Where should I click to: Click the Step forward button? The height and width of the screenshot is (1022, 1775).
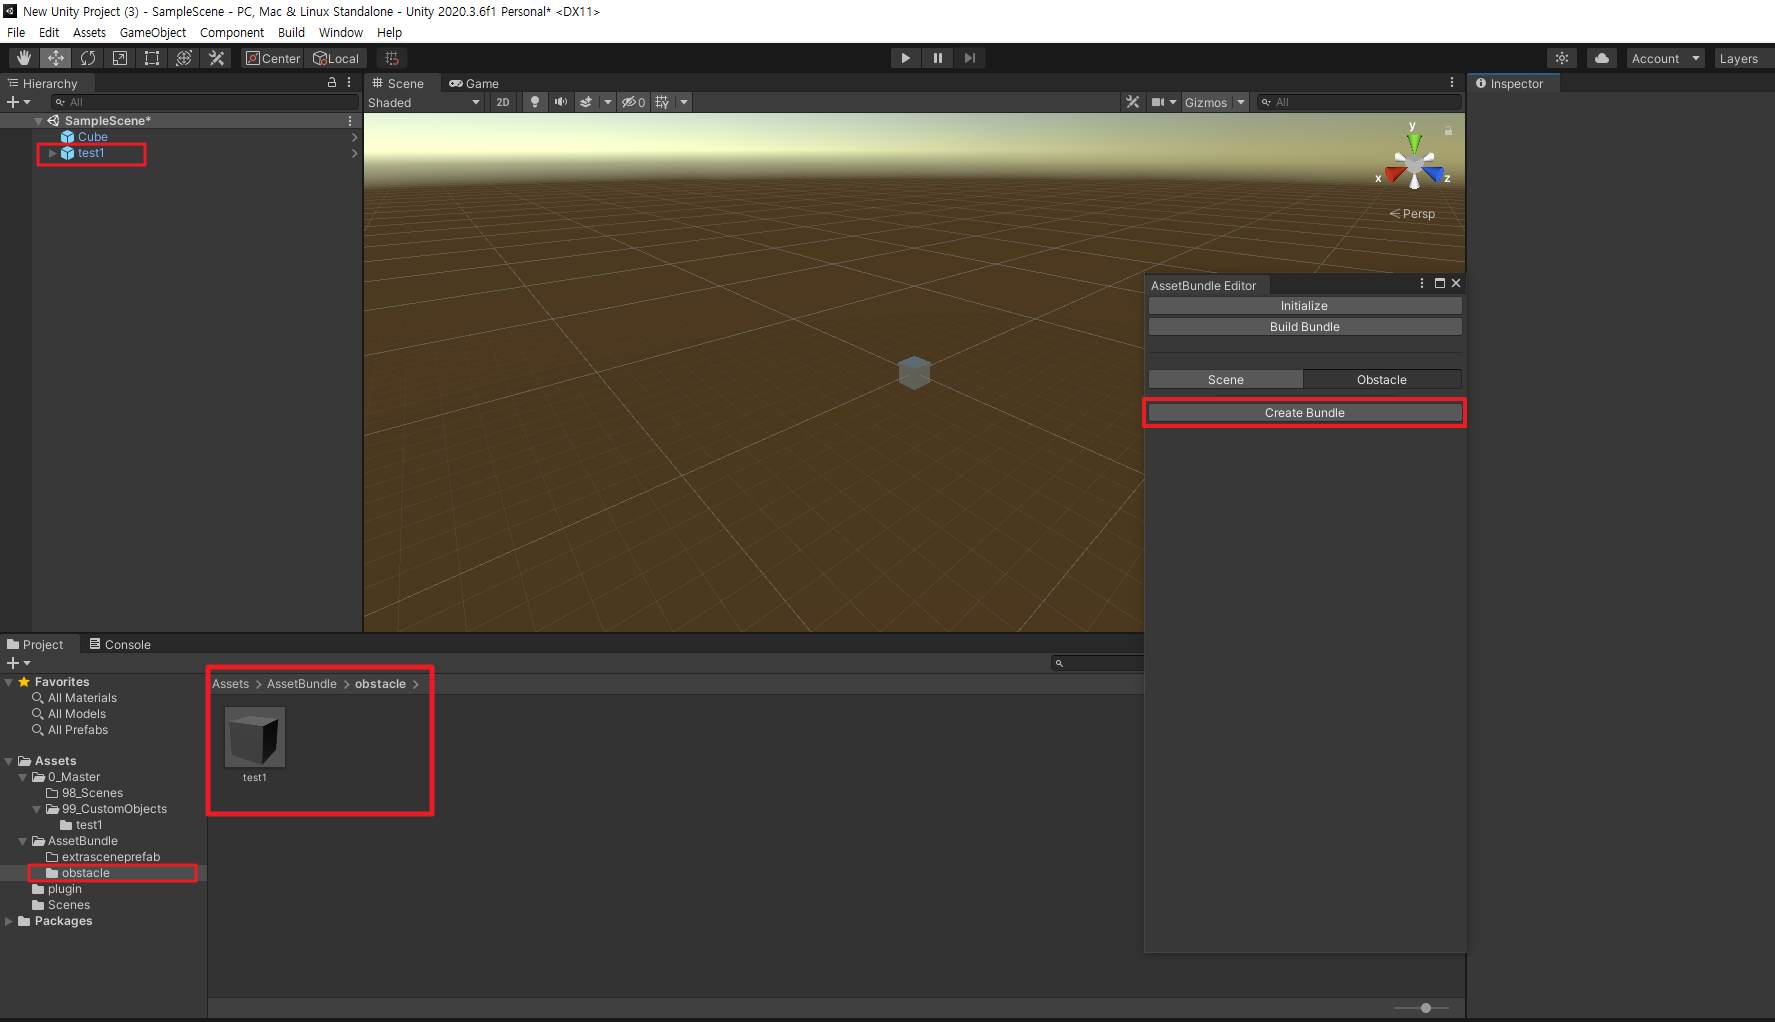(x=969, y=58)
